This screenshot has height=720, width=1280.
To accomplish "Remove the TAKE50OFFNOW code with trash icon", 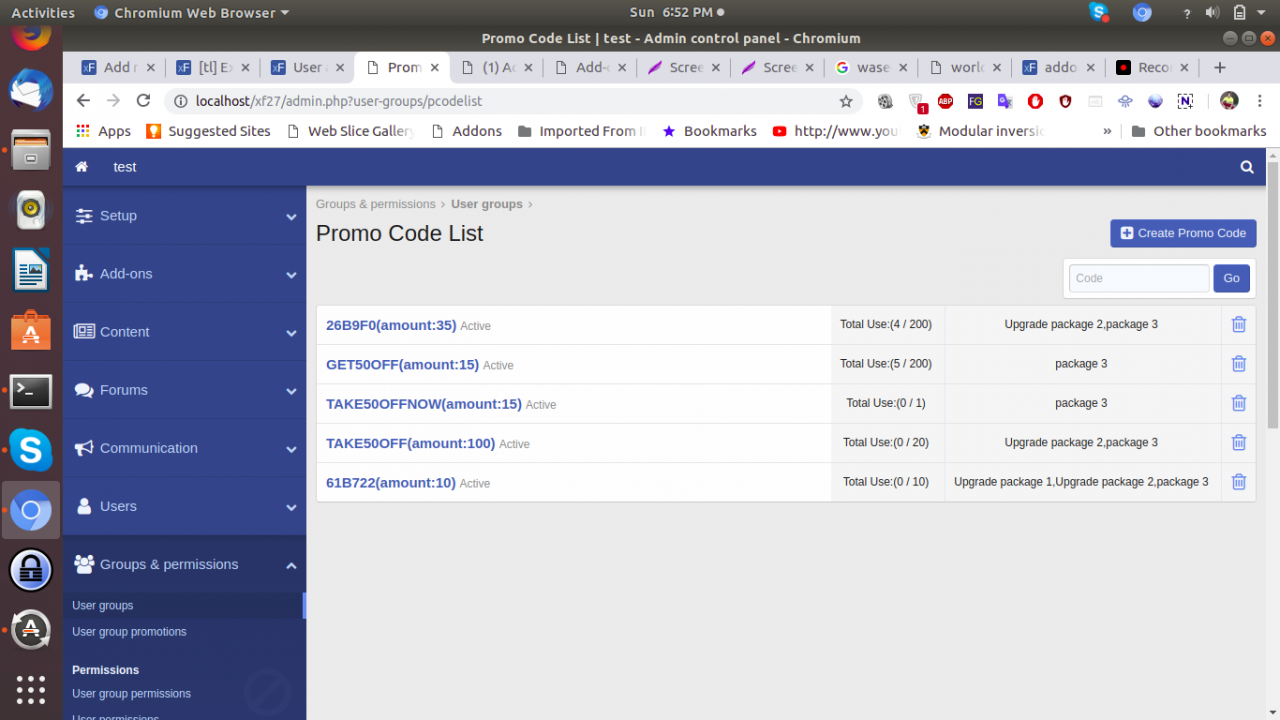I will pos(1238,403).
